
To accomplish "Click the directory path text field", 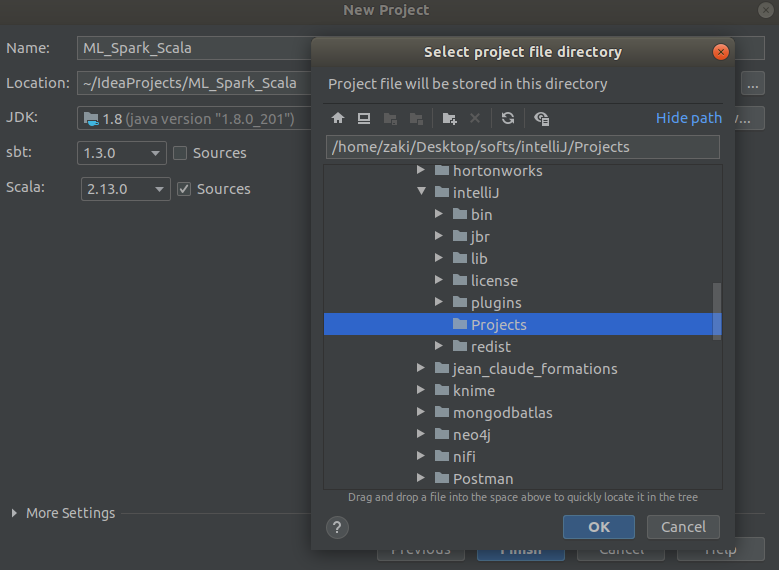I will click(x=523, y=147).
